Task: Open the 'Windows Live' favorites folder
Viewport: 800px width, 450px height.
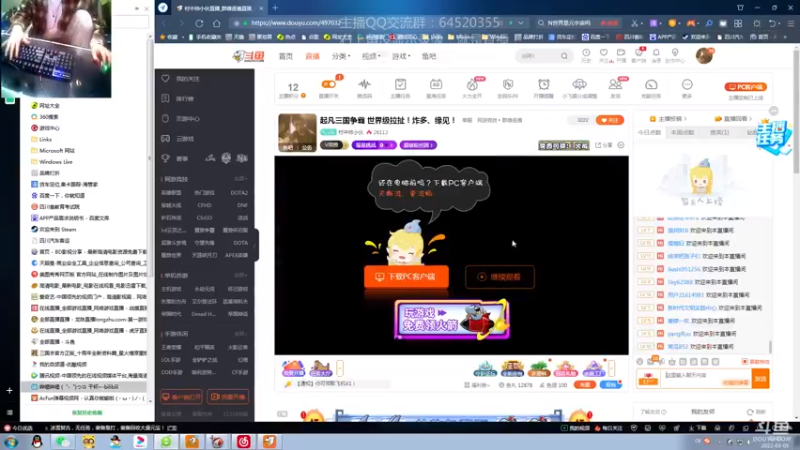Action: 56,162
